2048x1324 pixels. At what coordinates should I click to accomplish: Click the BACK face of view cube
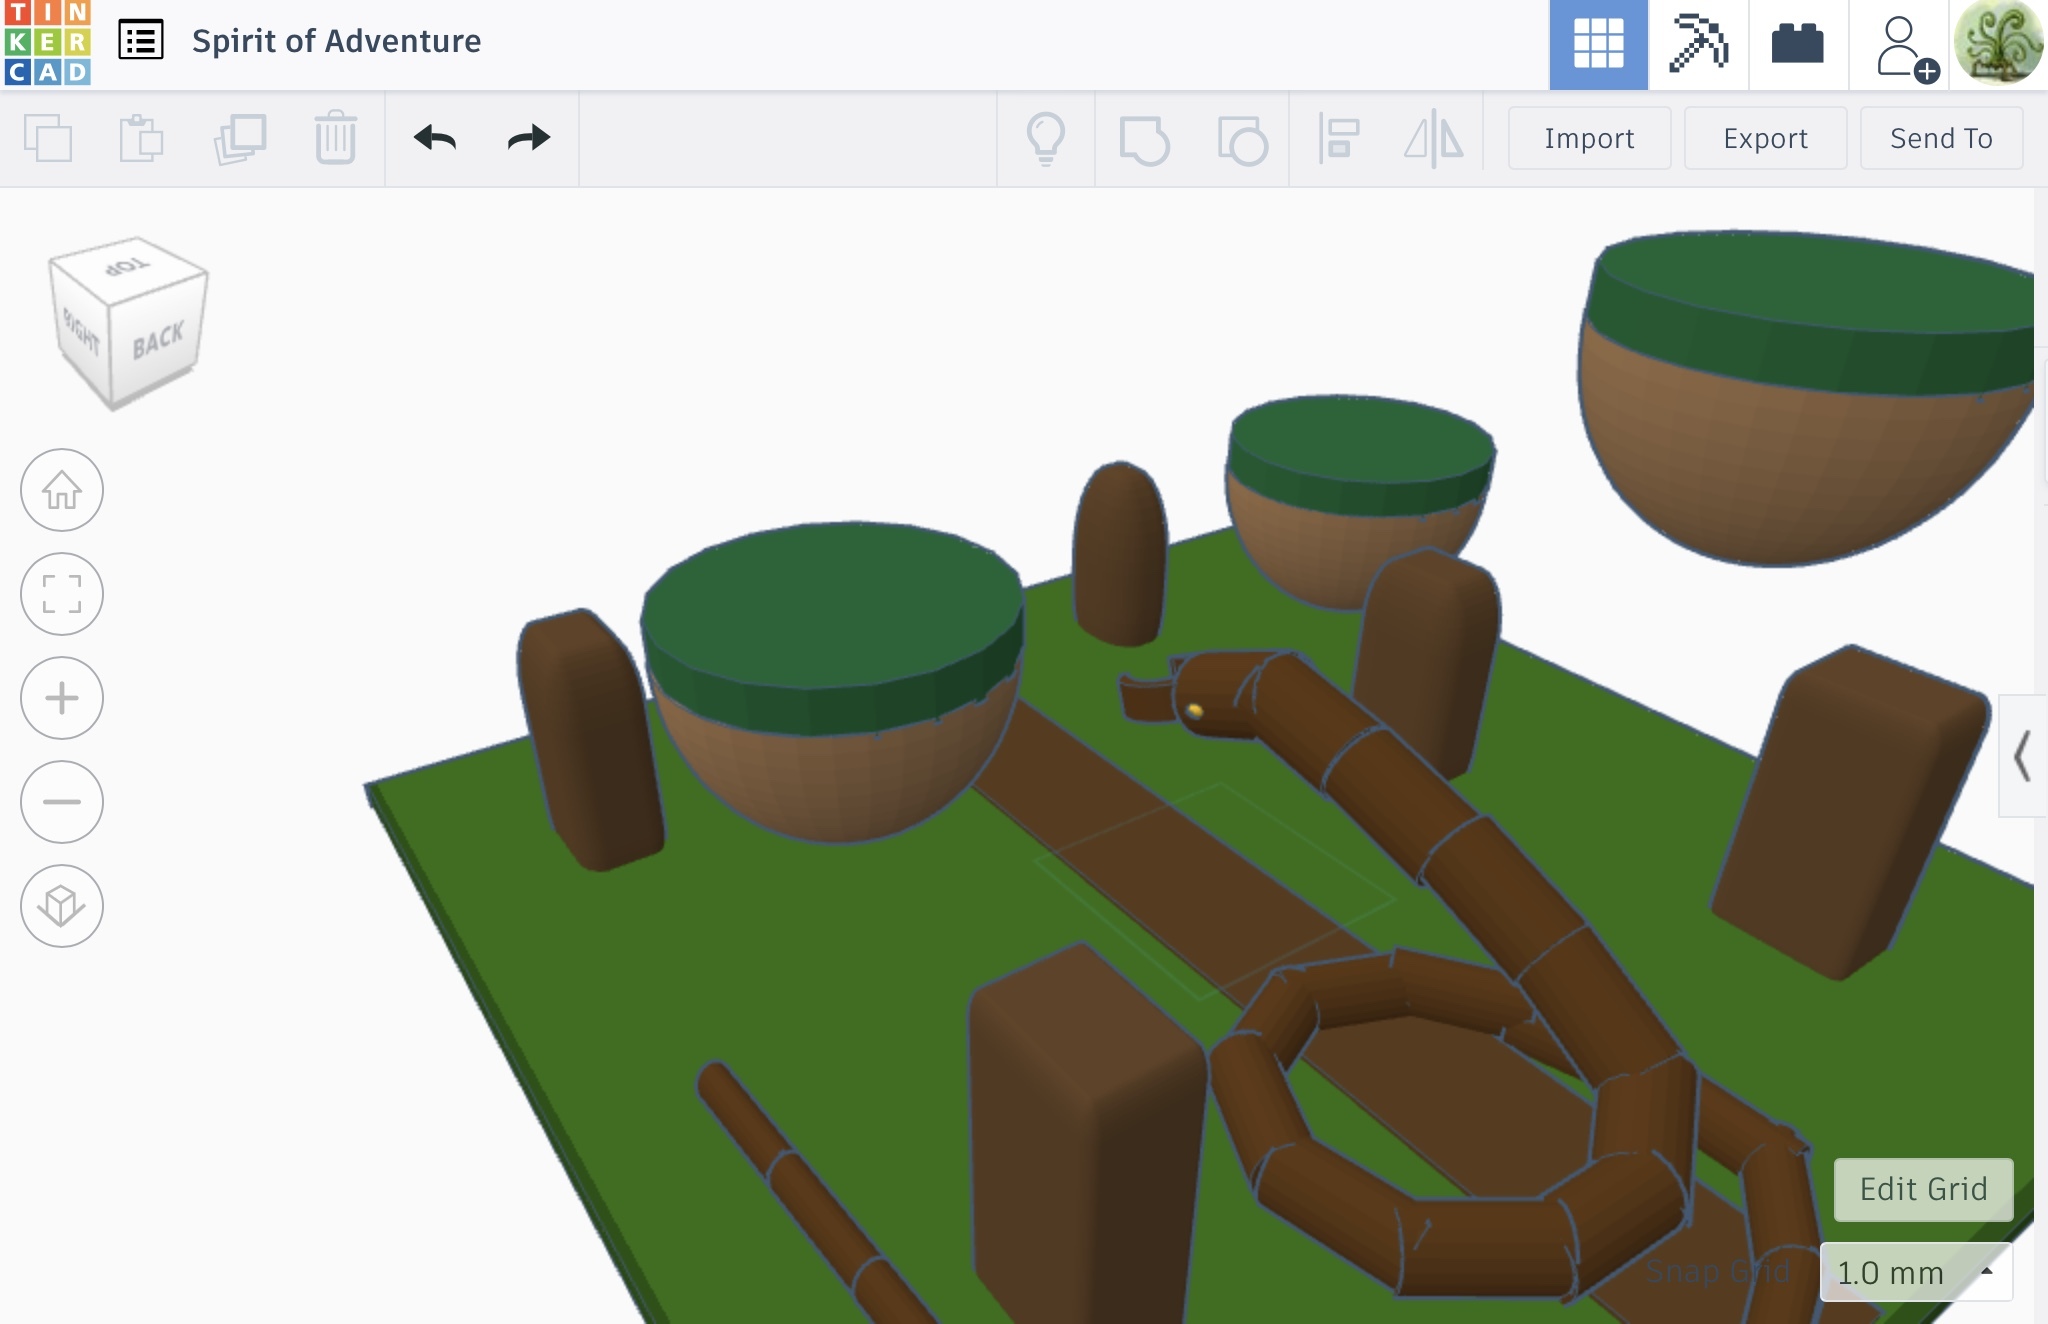[x=158, y=340]
